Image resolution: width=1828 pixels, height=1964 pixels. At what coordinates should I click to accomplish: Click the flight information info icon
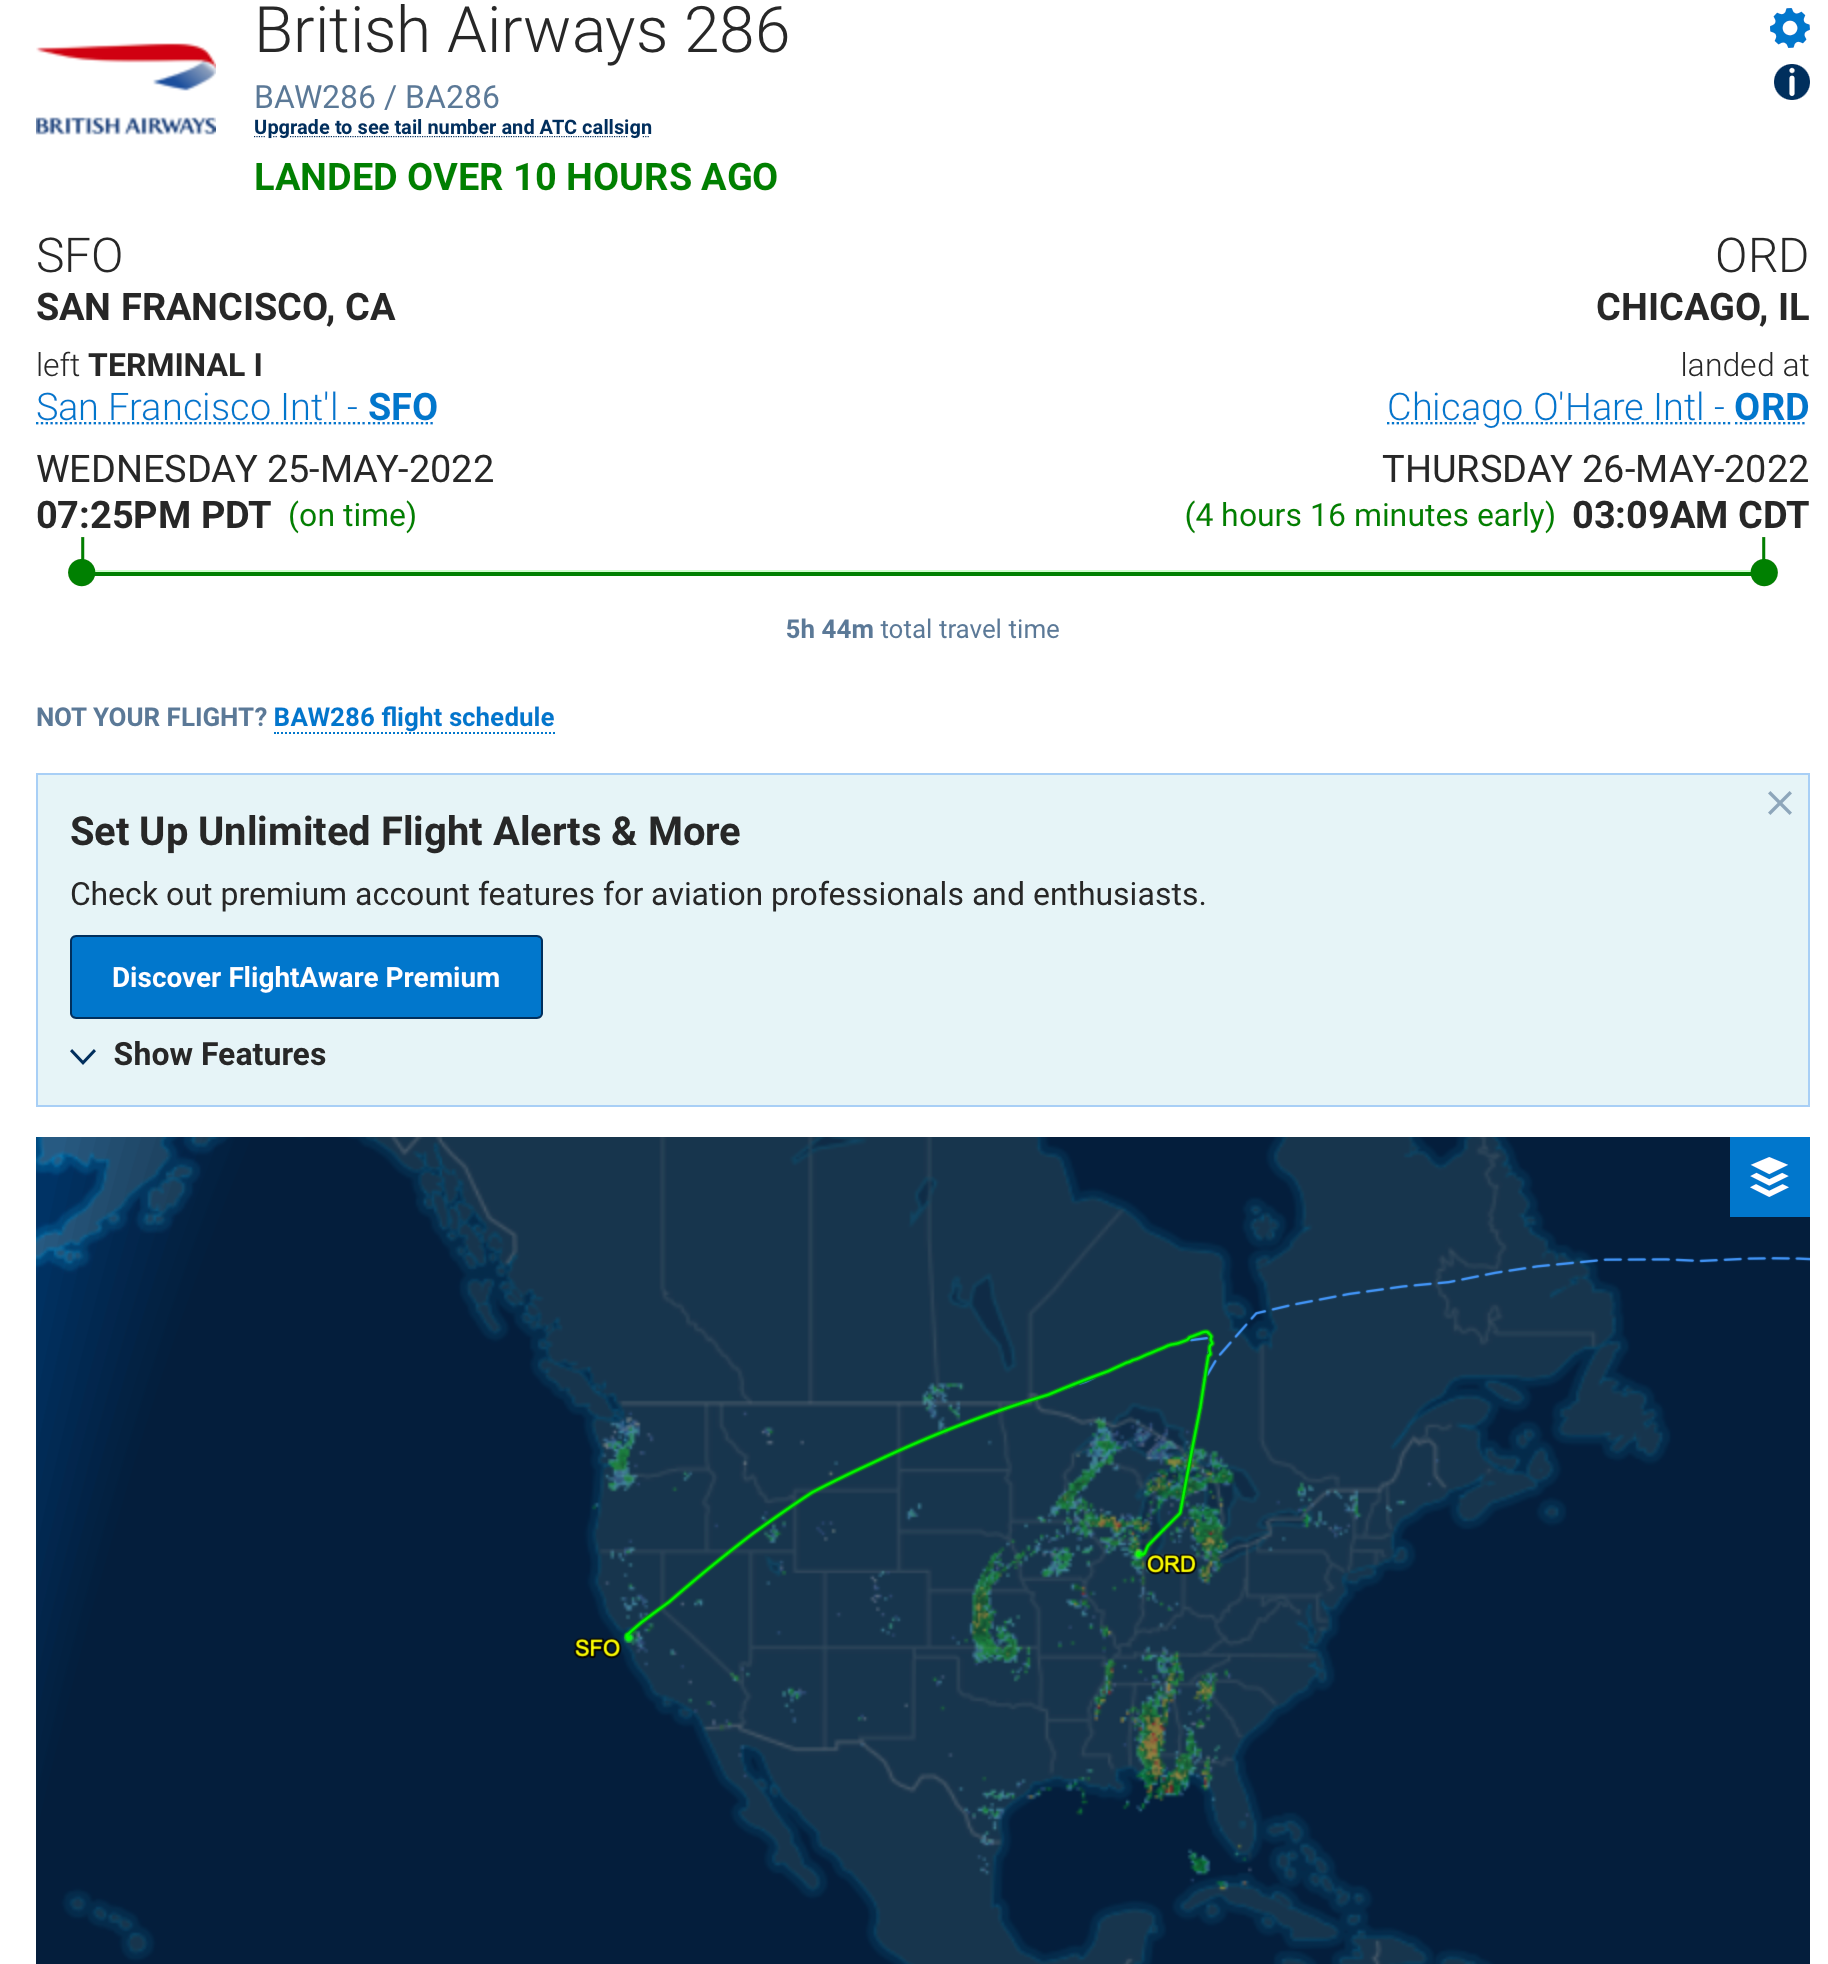click(x=1789, y=83)
